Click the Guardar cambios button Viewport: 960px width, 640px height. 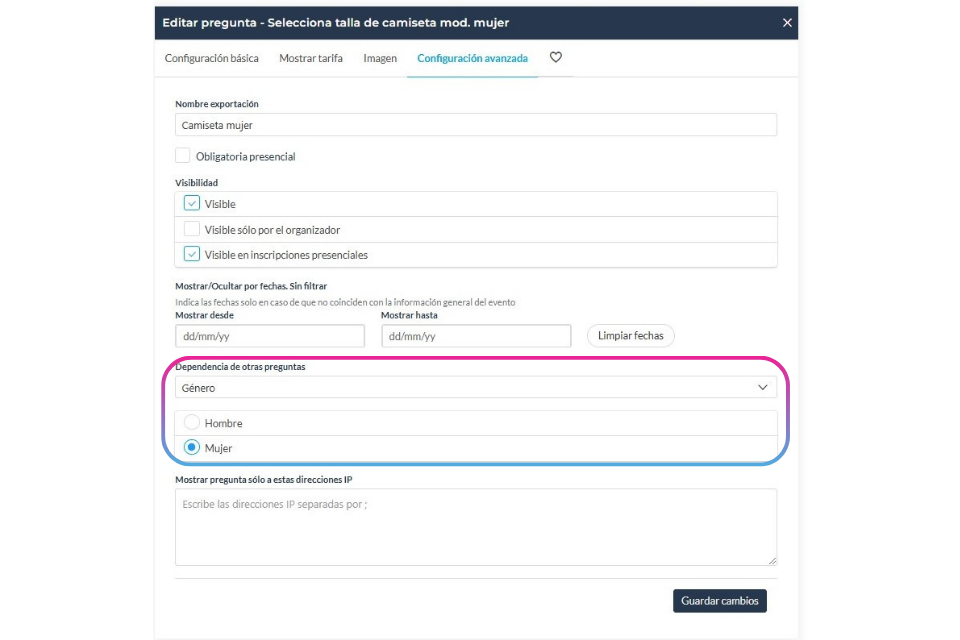click(719, 601)
